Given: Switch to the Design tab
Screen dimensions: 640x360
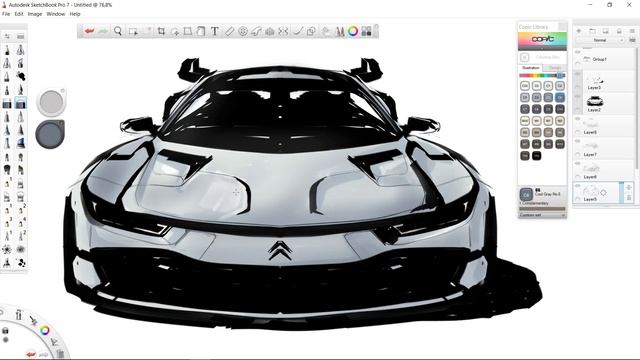Looking at the screenshot, I should tap(554, 68).
